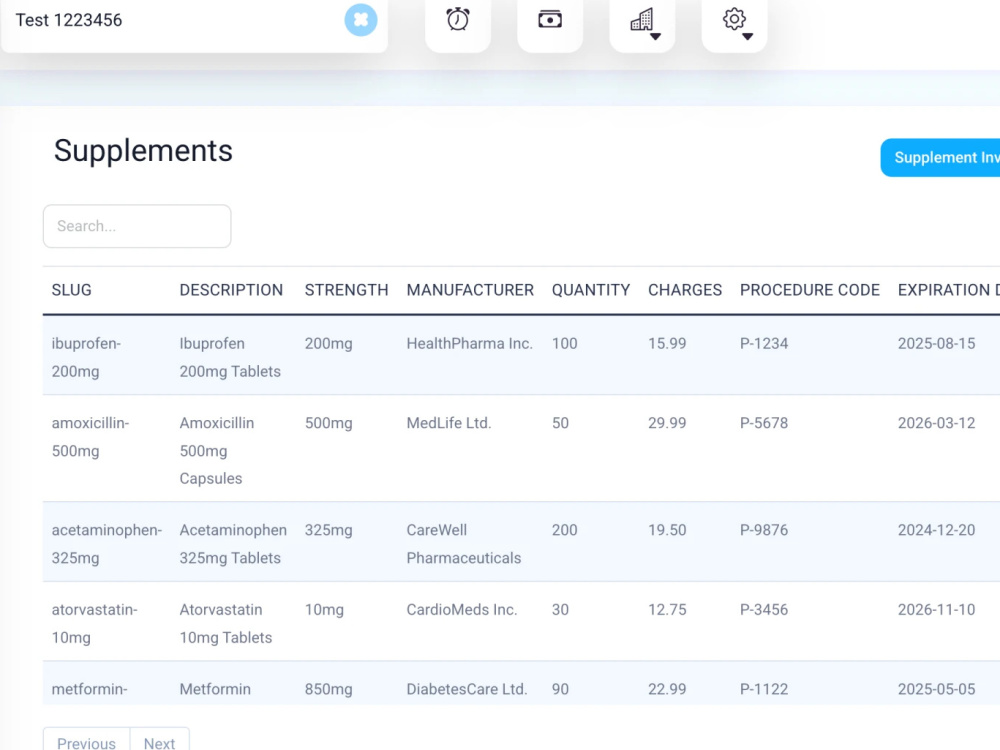Sort table by MANUFACTURER column header
Image resolution: width=1000 pixels, height=750 pixels.
(470, 290)
